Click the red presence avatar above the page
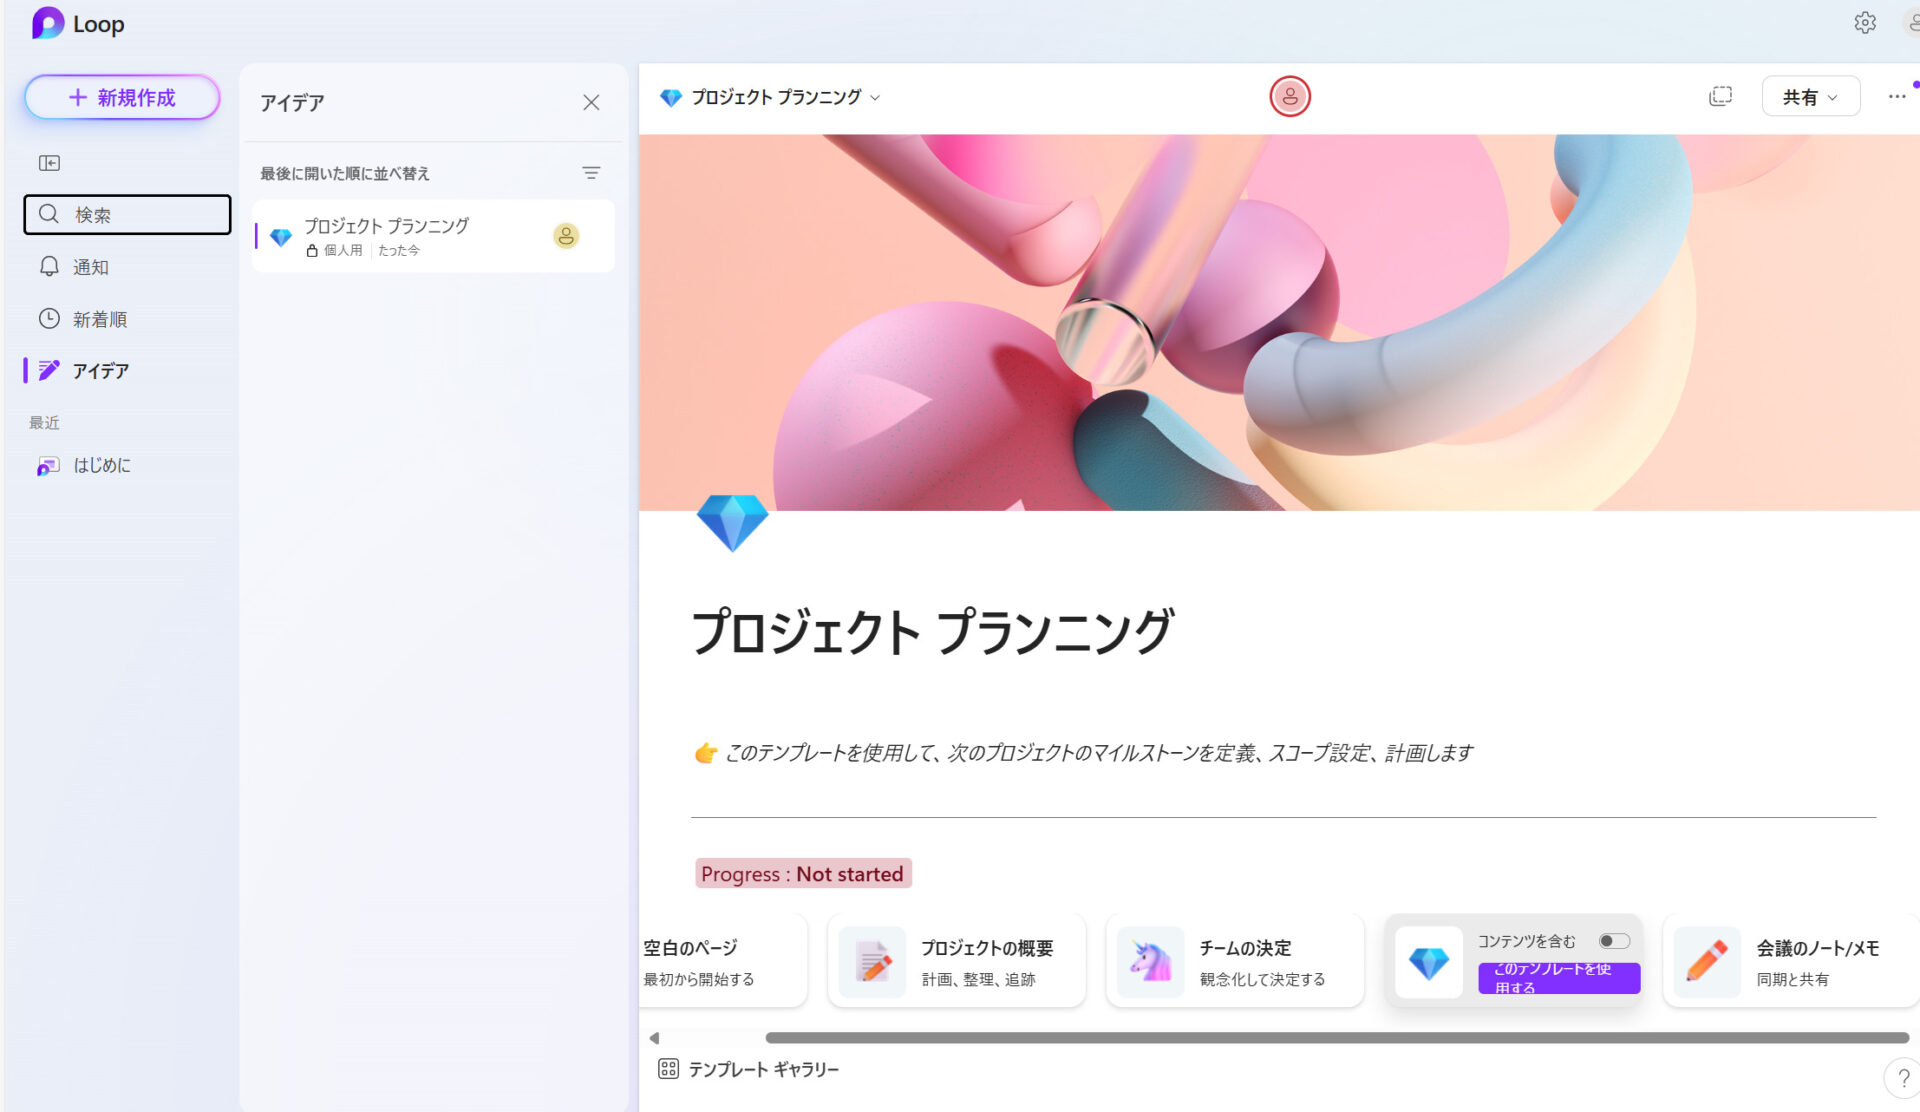This screenshot has width=1920, height=1112. coord(1290,96)
